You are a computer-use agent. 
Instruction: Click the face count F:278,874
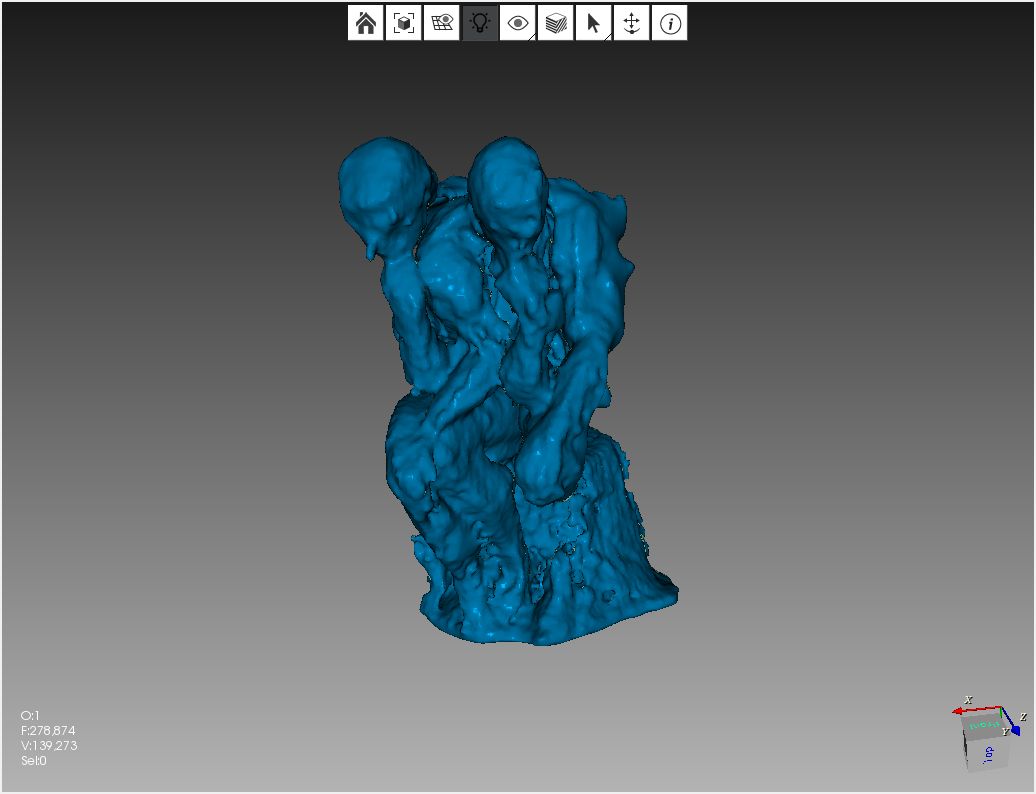pyautogui.click(x=48, y=731)
